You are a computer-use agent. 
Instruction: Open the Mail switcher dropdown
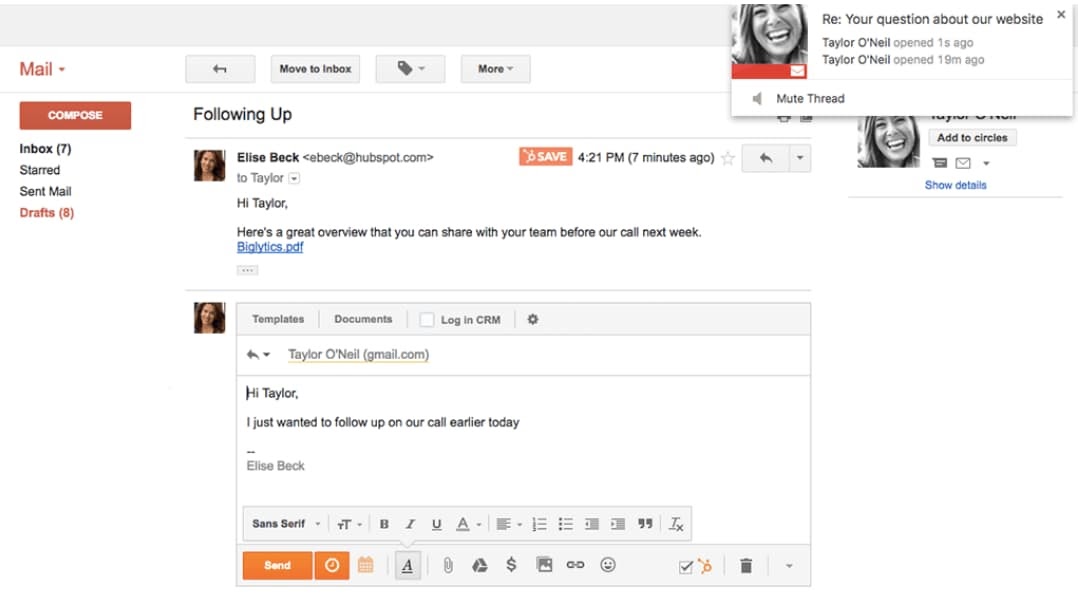[42, 69]
